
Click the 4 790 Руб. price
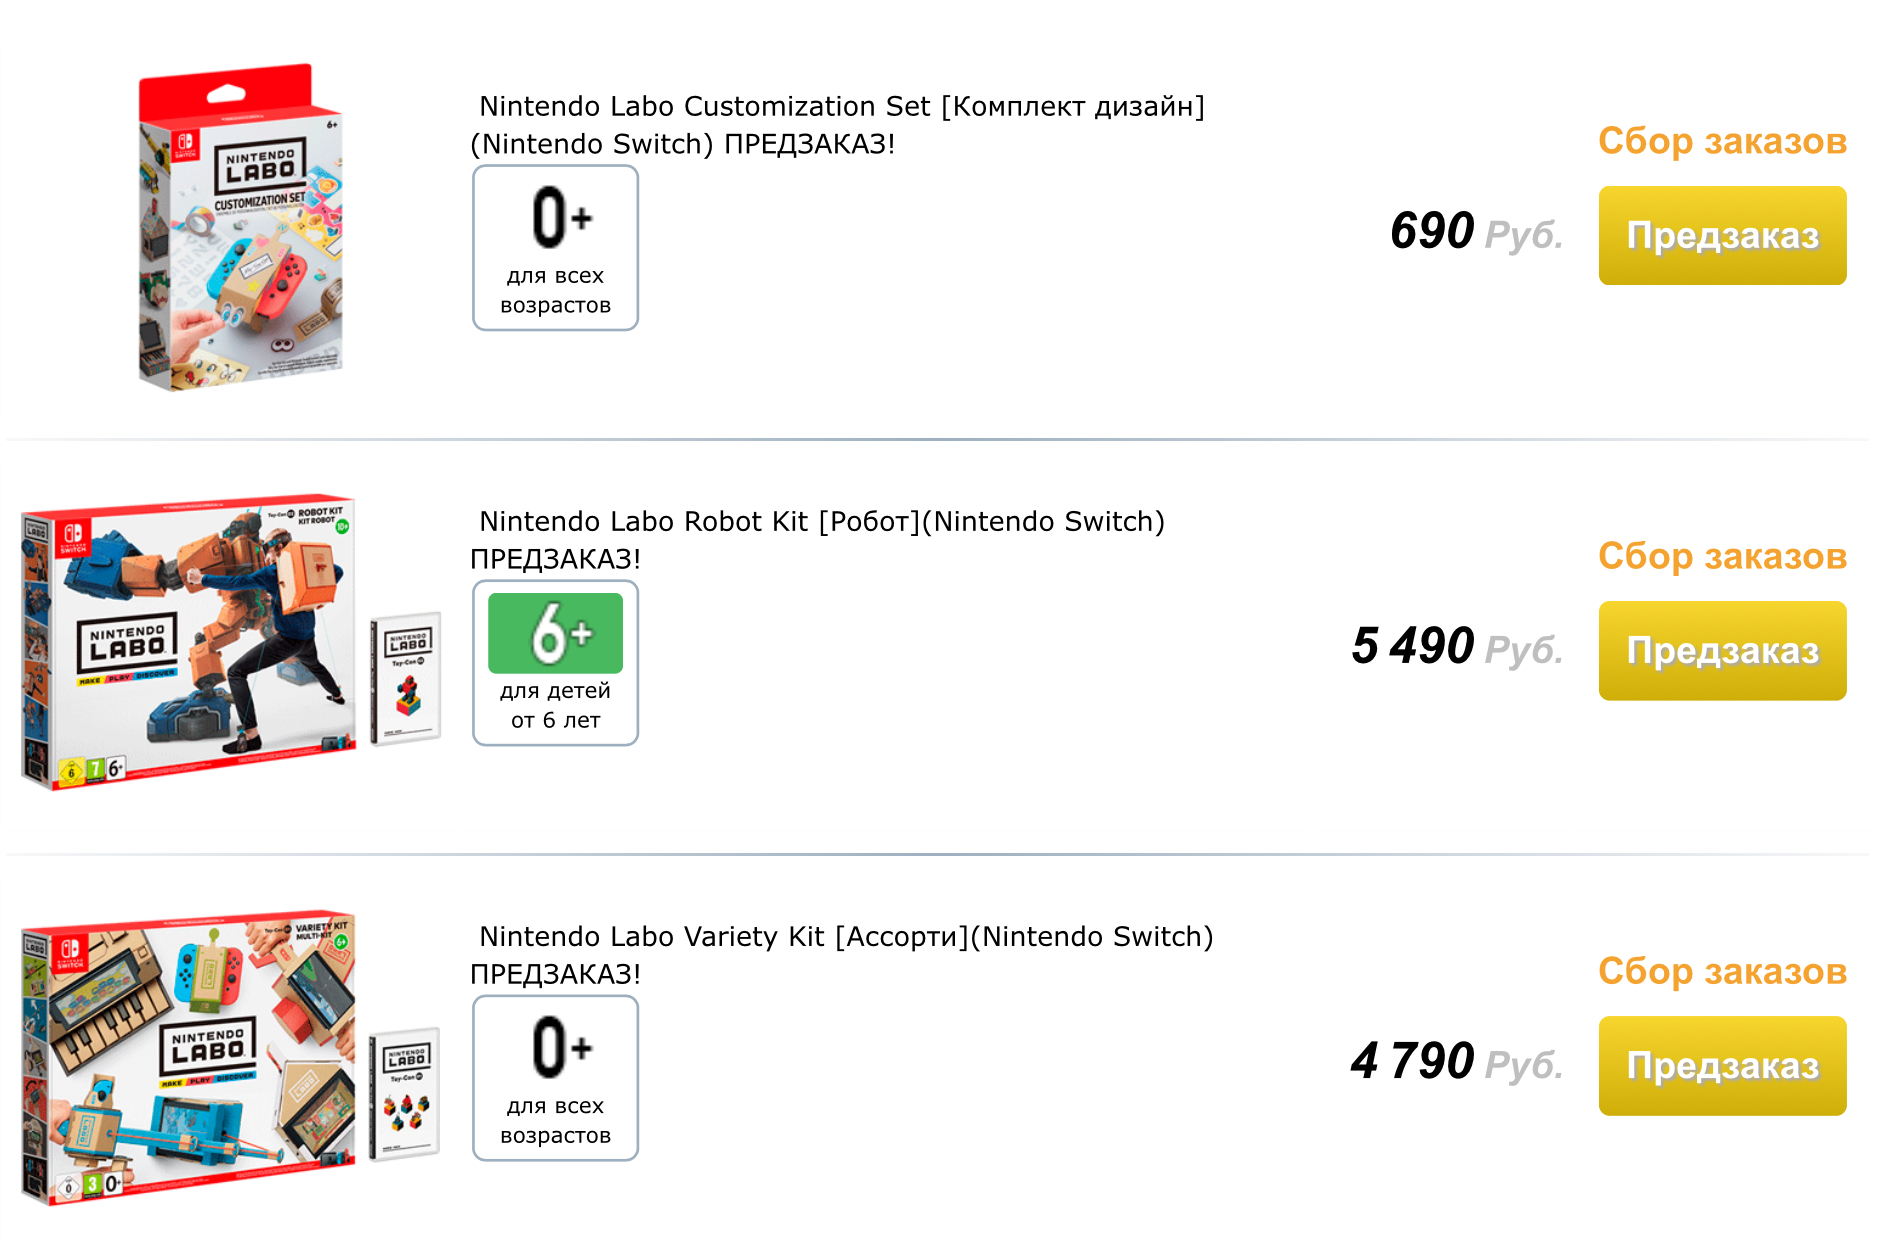tap(1456, 1062)
